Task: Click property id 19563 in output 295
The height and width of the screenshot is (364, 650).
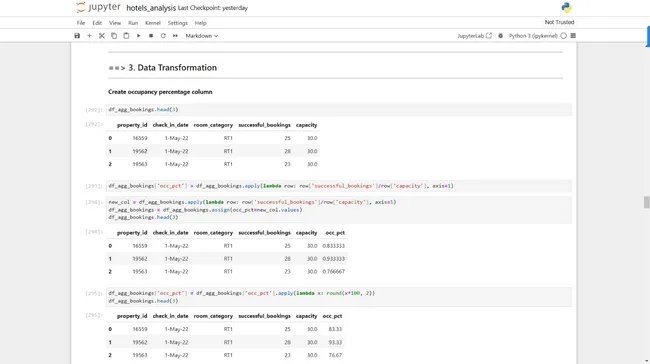Action: coord(140,355)
